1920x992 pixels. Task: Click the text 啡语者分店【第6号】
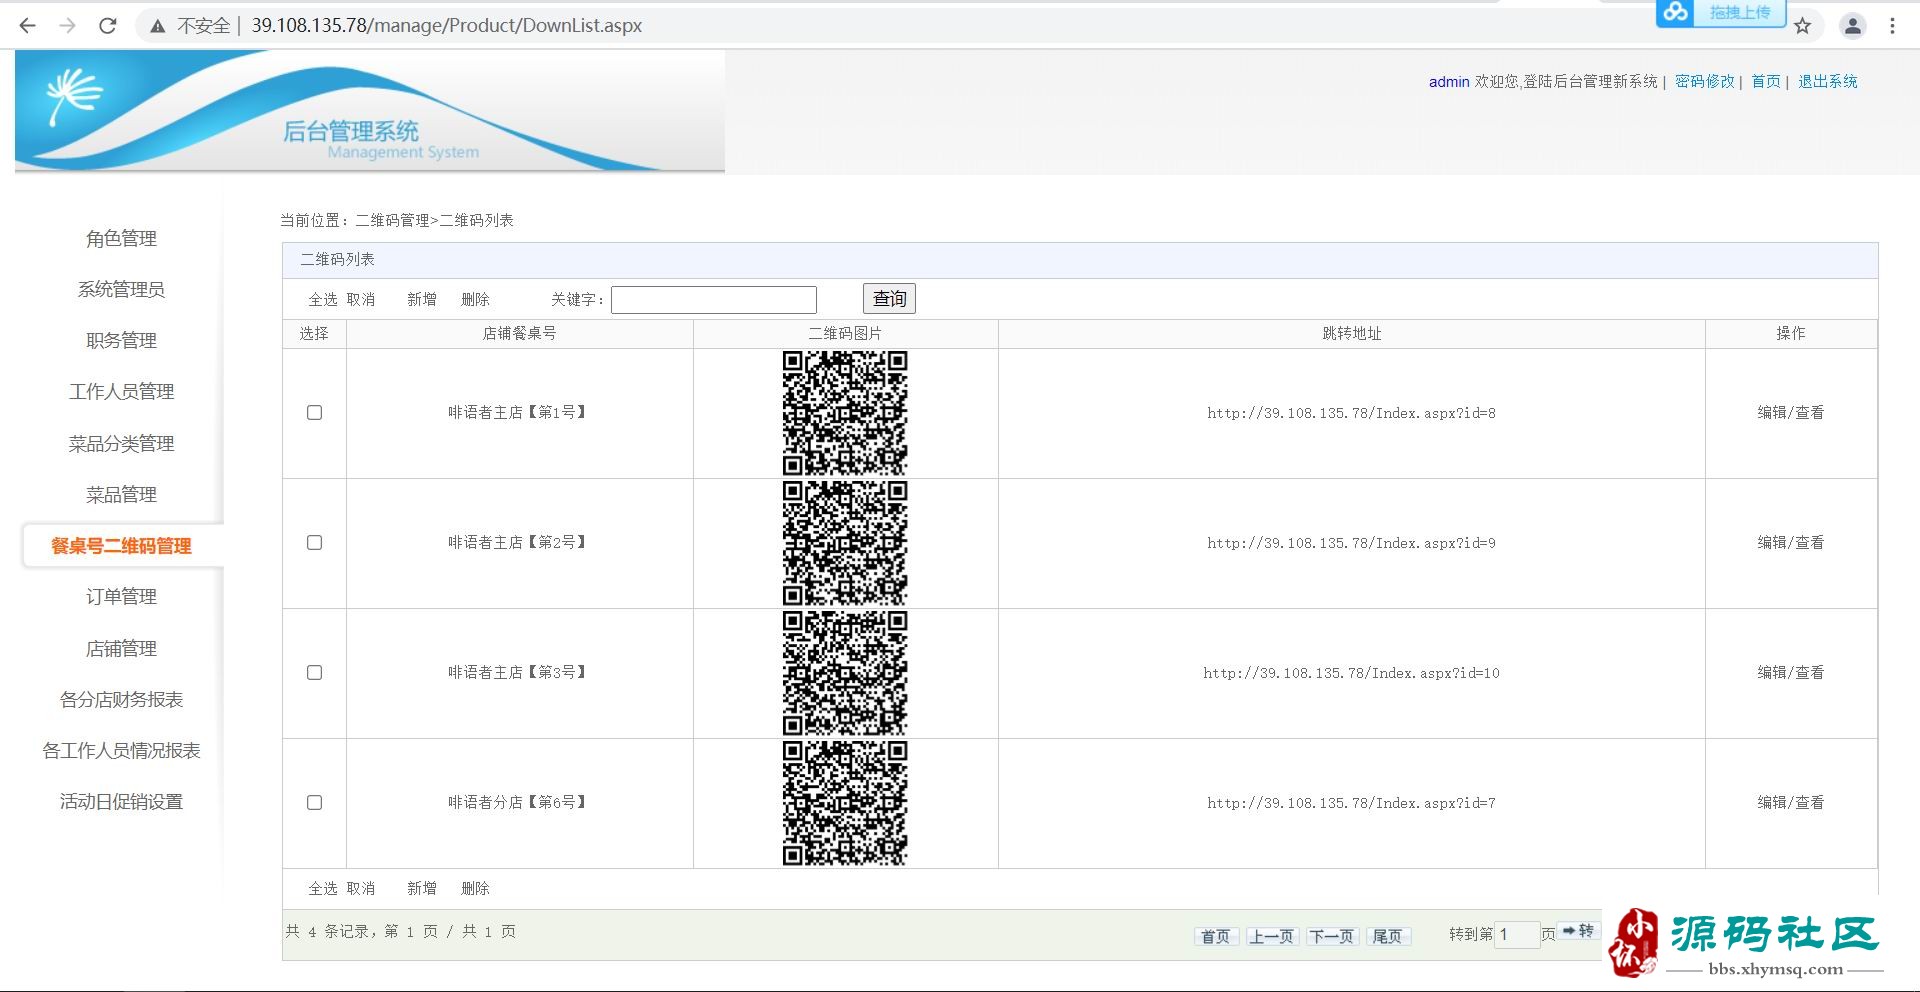point(517,802)
